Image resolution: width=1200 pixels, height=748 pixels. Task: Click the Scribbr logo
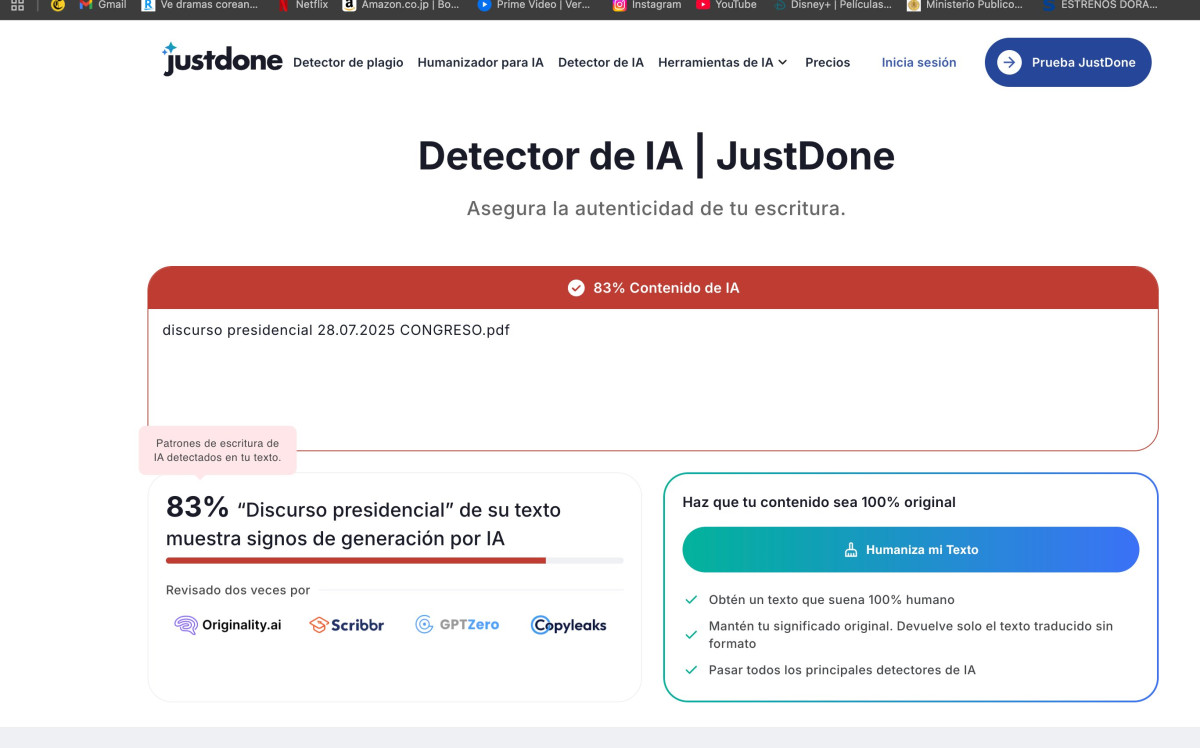[347, 625]
